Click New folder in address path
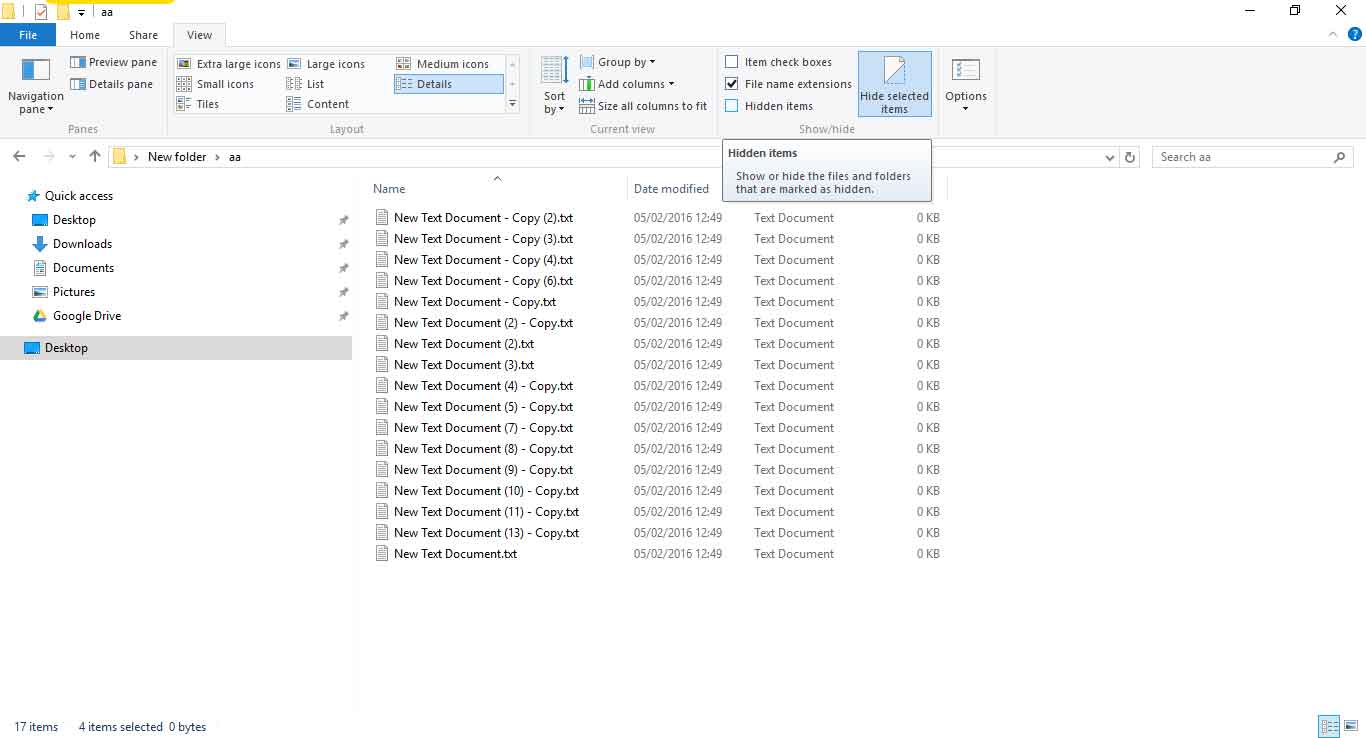This screenshot has width=1366, height=738. (177, 157)
